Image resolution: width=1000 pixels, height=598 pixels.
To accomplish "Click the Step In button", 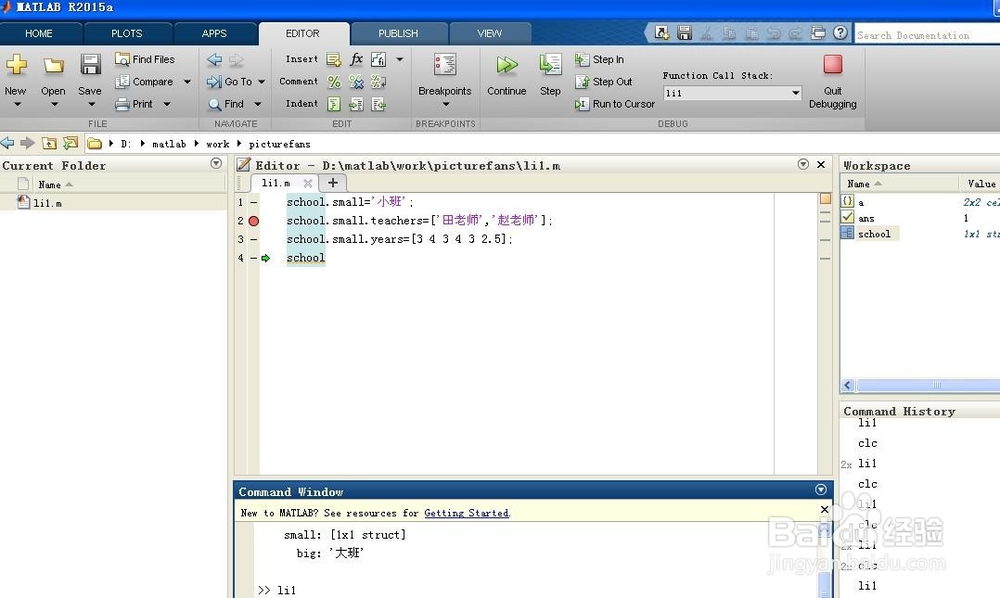I will pos(599,60).
